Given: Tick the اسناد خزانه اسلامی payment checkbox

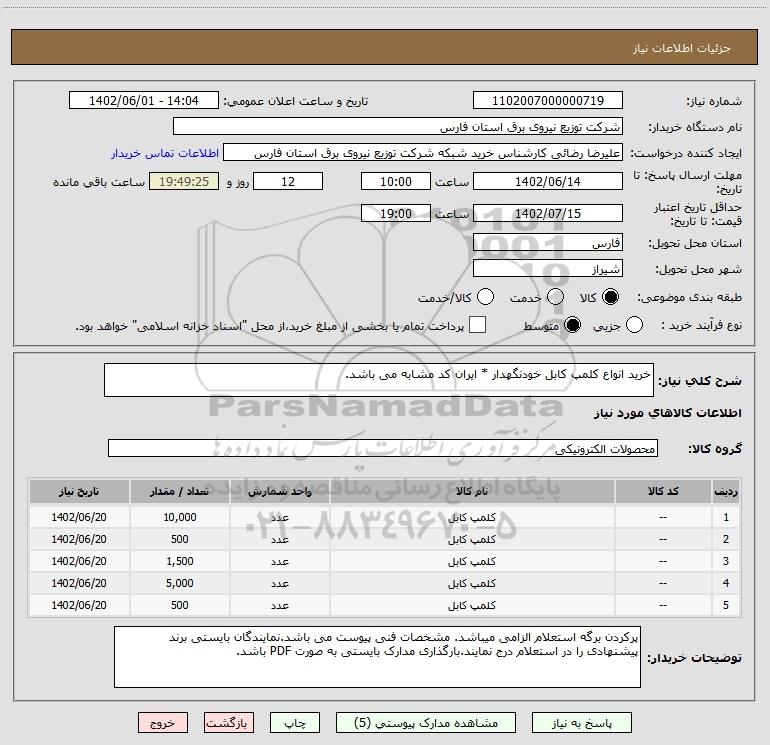Looking at the screenshot, I should point(477,325).
